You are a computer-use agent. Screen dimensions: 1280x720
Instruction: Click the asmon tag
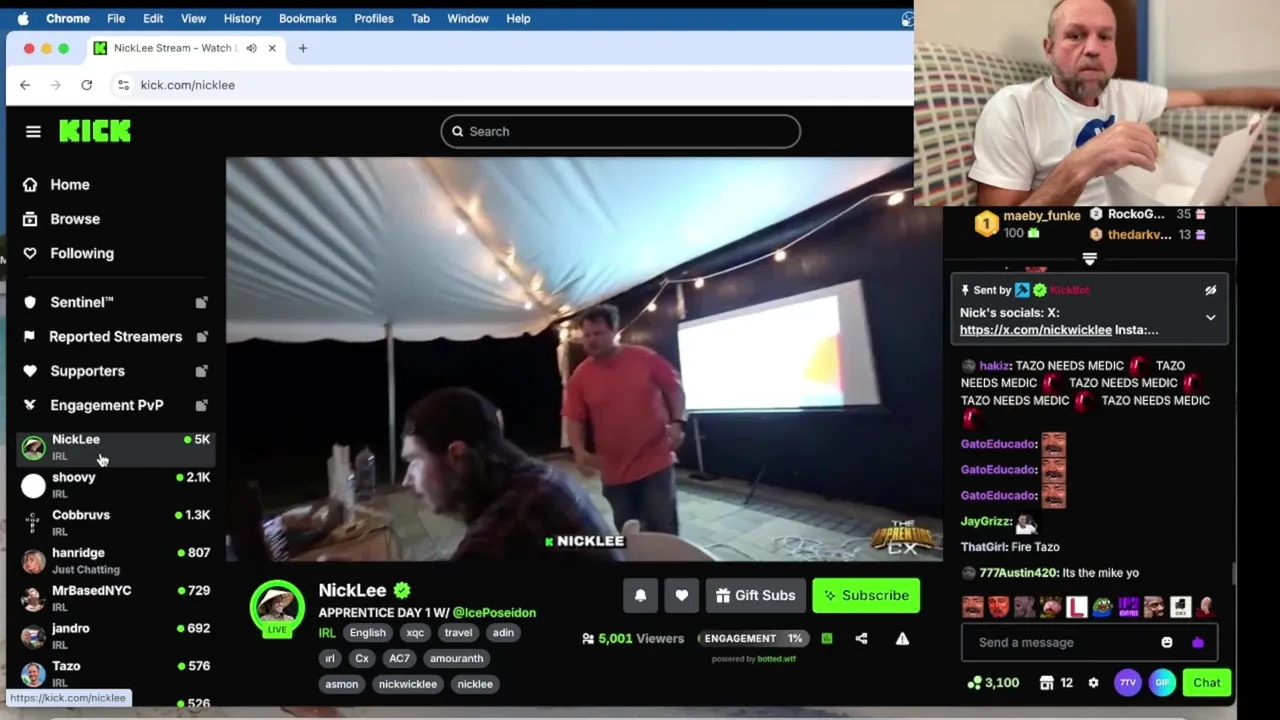(341, 684)
